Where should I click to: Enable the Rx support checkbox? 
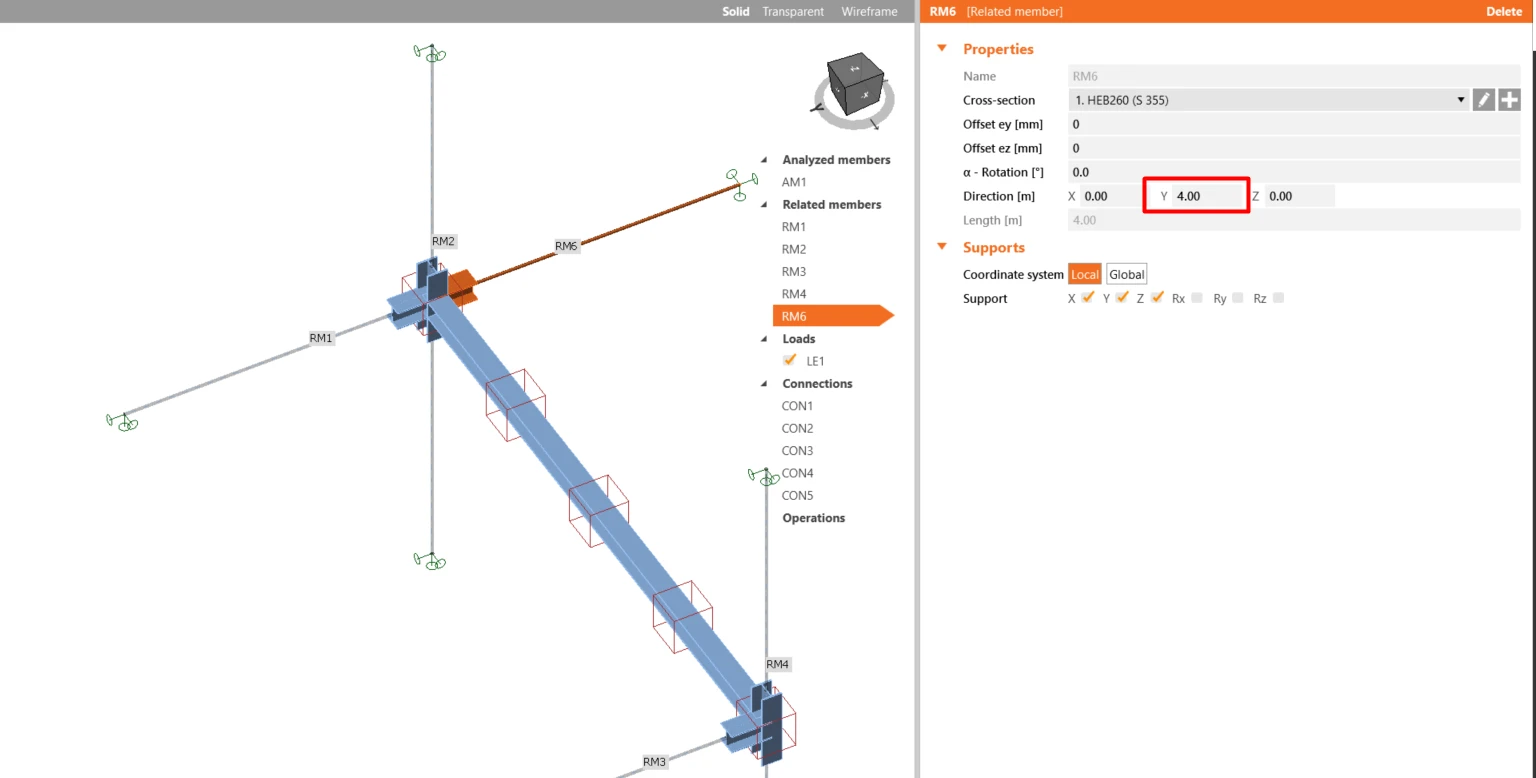[x=1197, y=298]
